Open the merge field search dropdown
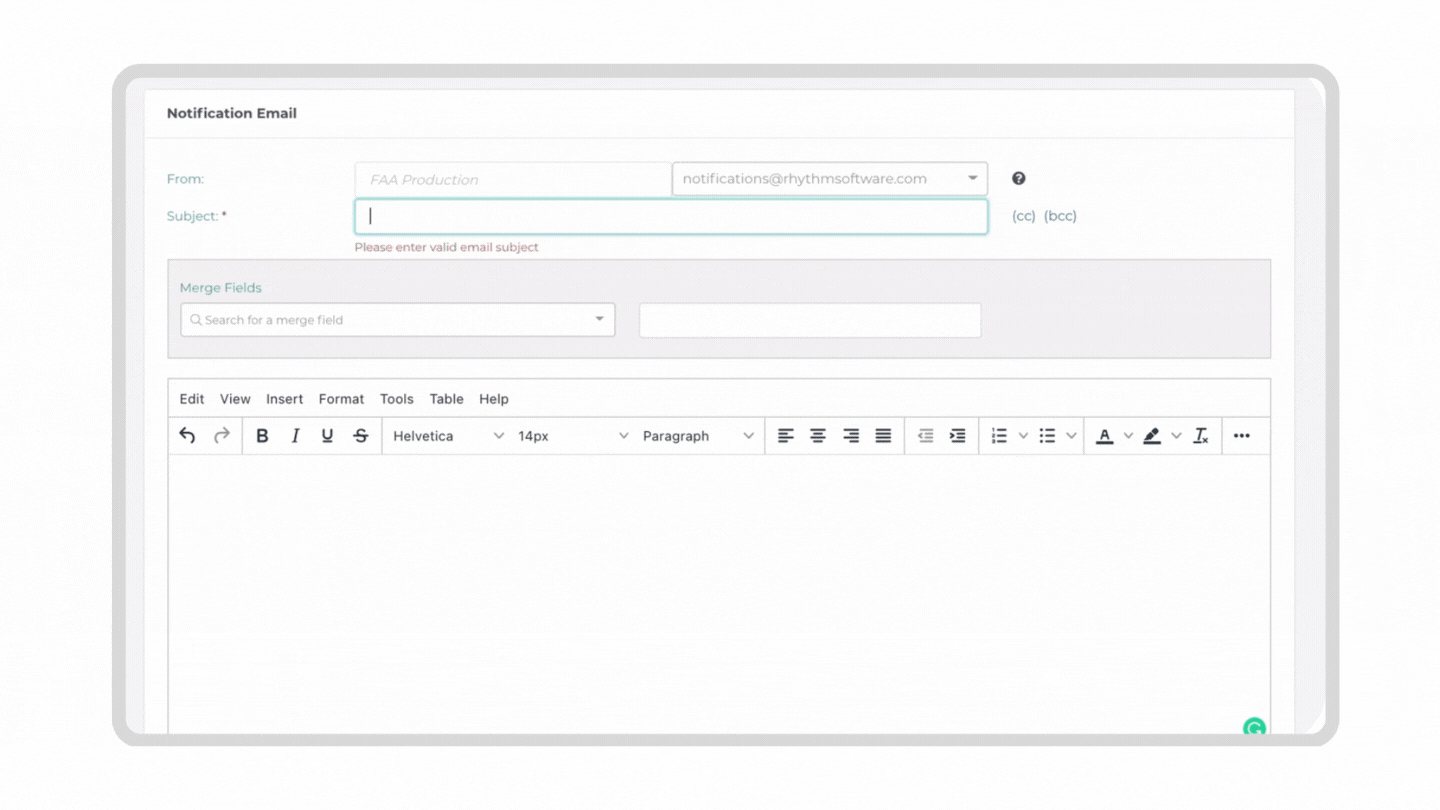Viewport: 1440px width, 810px height. 398,320
